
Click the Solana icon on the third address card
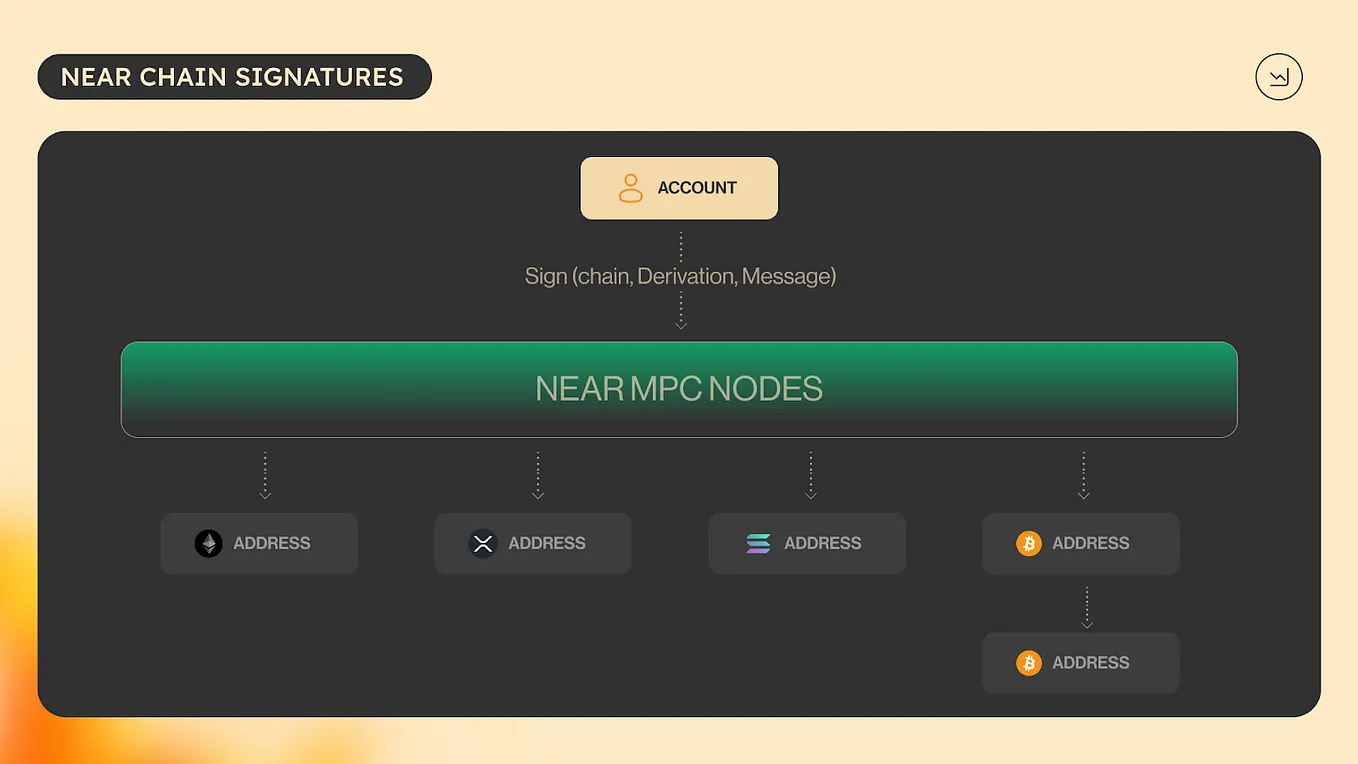tap(757, 543)
